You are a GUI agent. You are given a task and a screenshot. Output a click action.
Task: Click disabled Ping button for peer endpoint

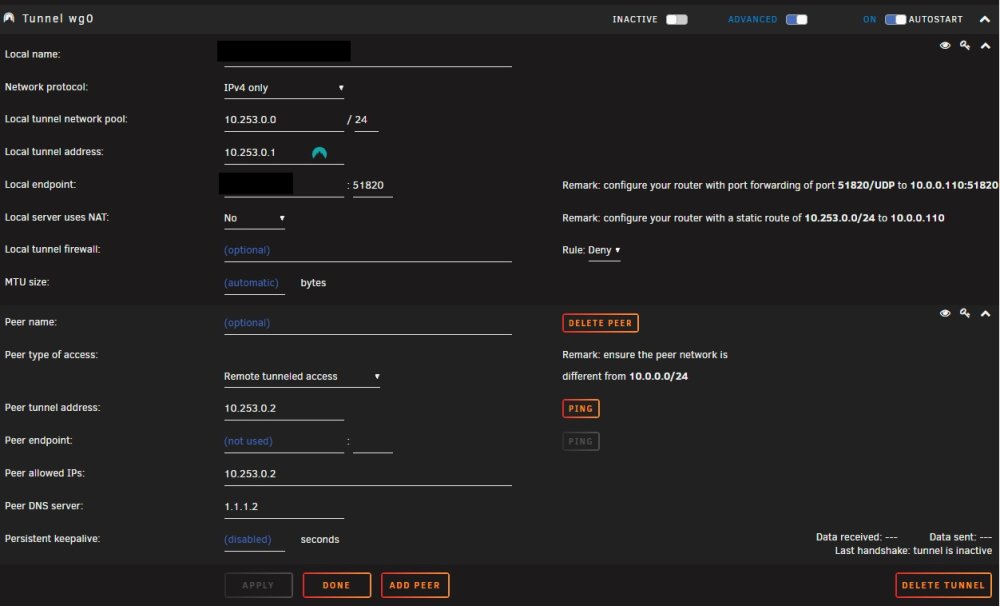(580, 441)
